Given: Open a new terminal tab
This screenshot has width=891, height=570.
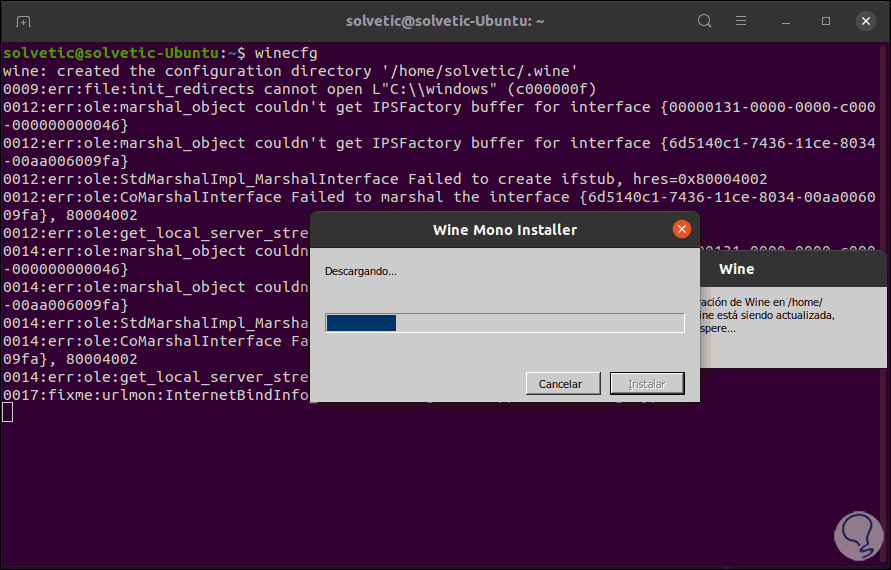Looking at the screenshot, I should tap(23, 22).
